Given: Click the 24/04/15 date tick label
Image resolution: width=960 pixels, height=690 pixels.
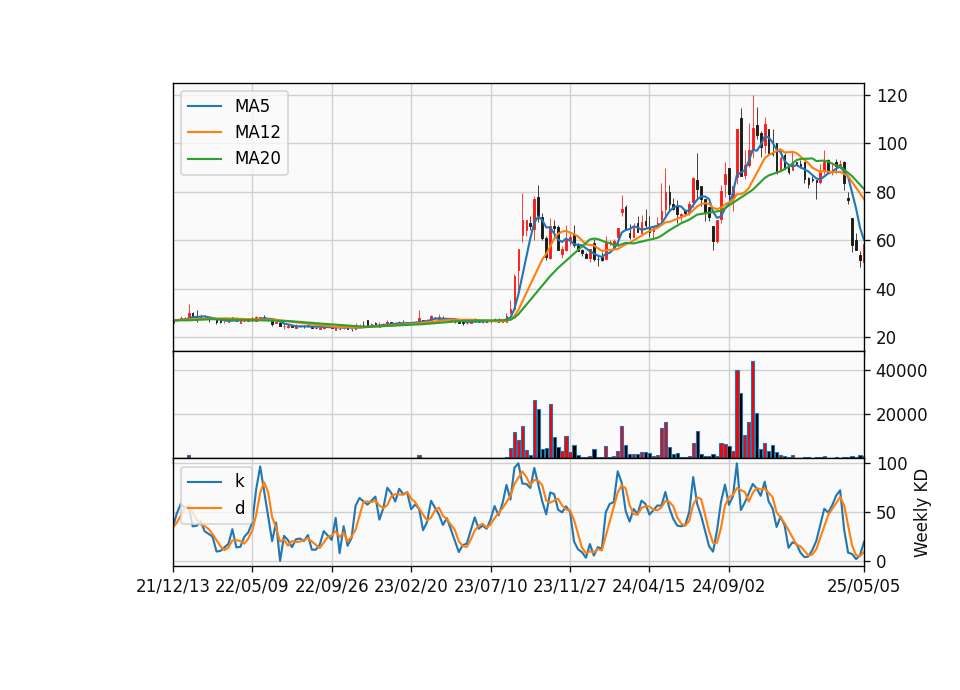Looking at the screenshot, I should [649, 586].
